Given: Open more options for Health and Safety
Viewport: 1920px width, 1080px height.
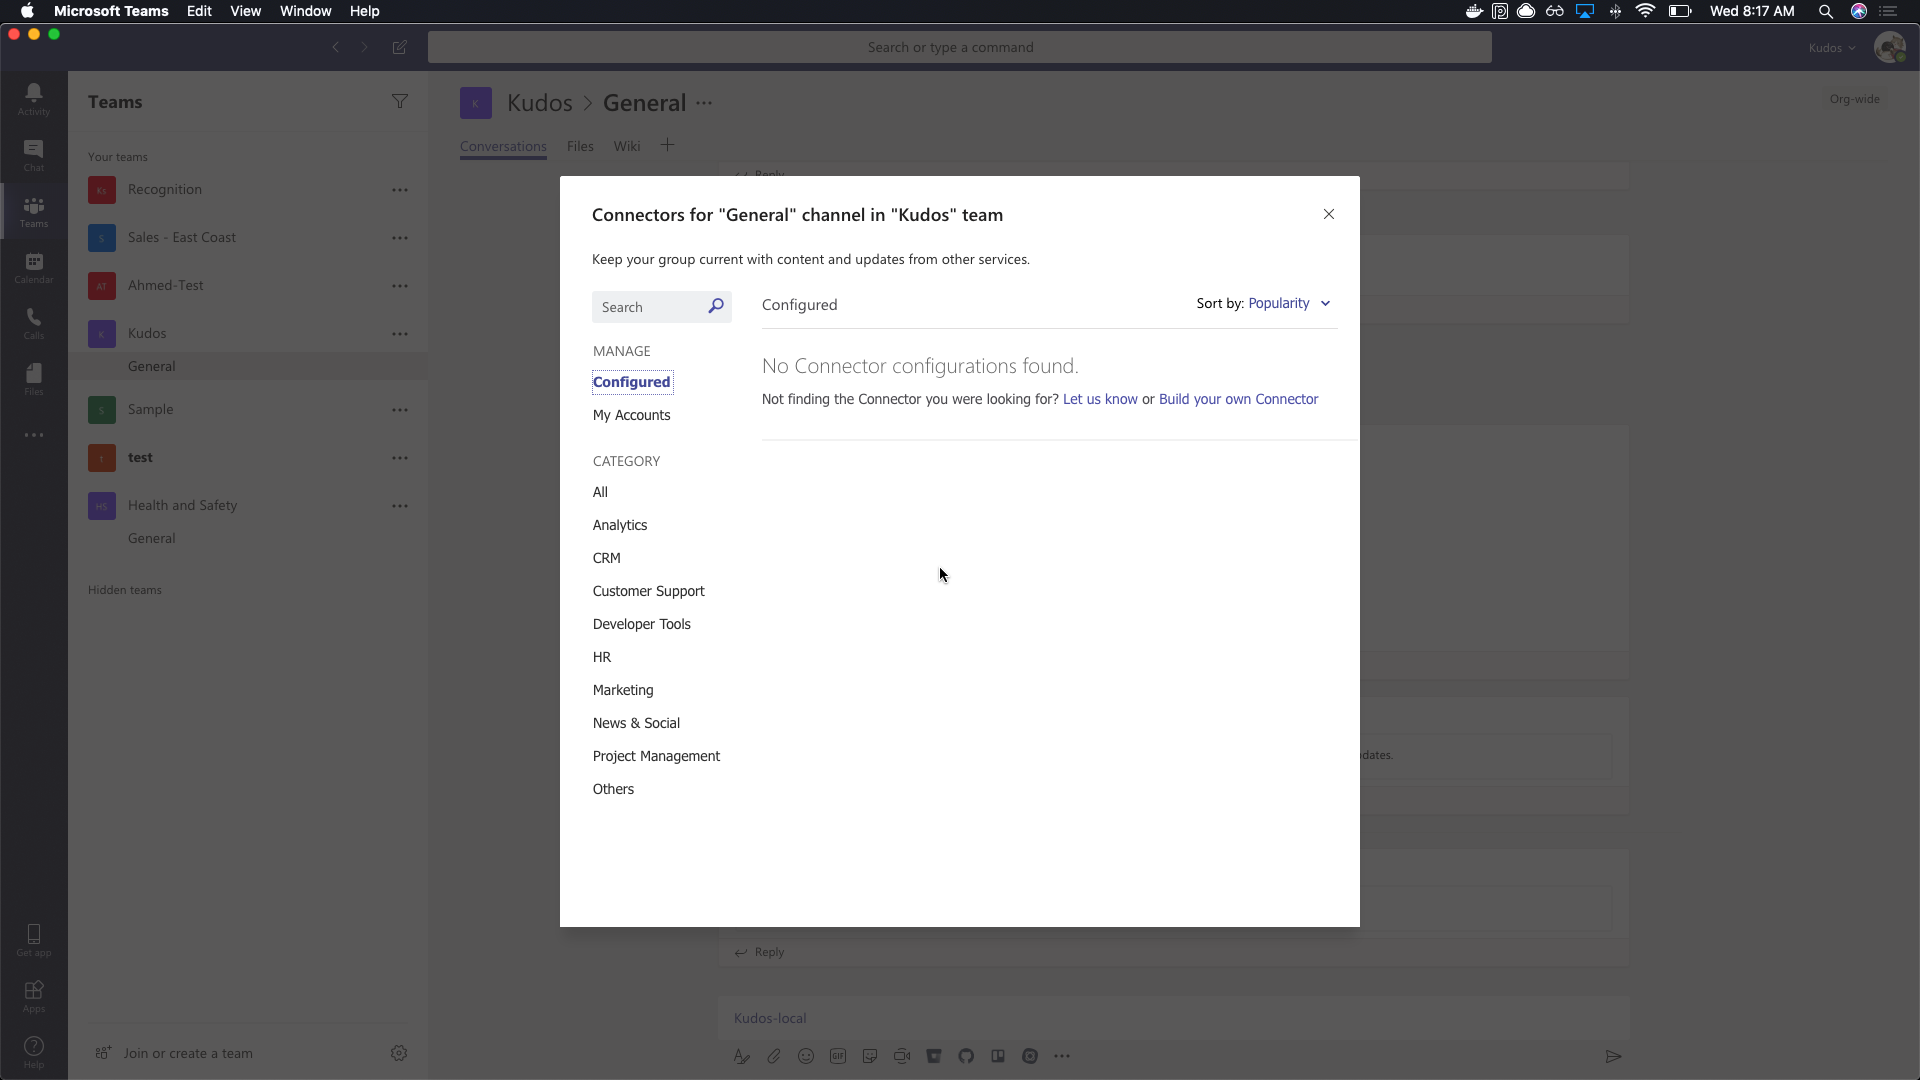Looking at the screenshot, I should (400, 505).
